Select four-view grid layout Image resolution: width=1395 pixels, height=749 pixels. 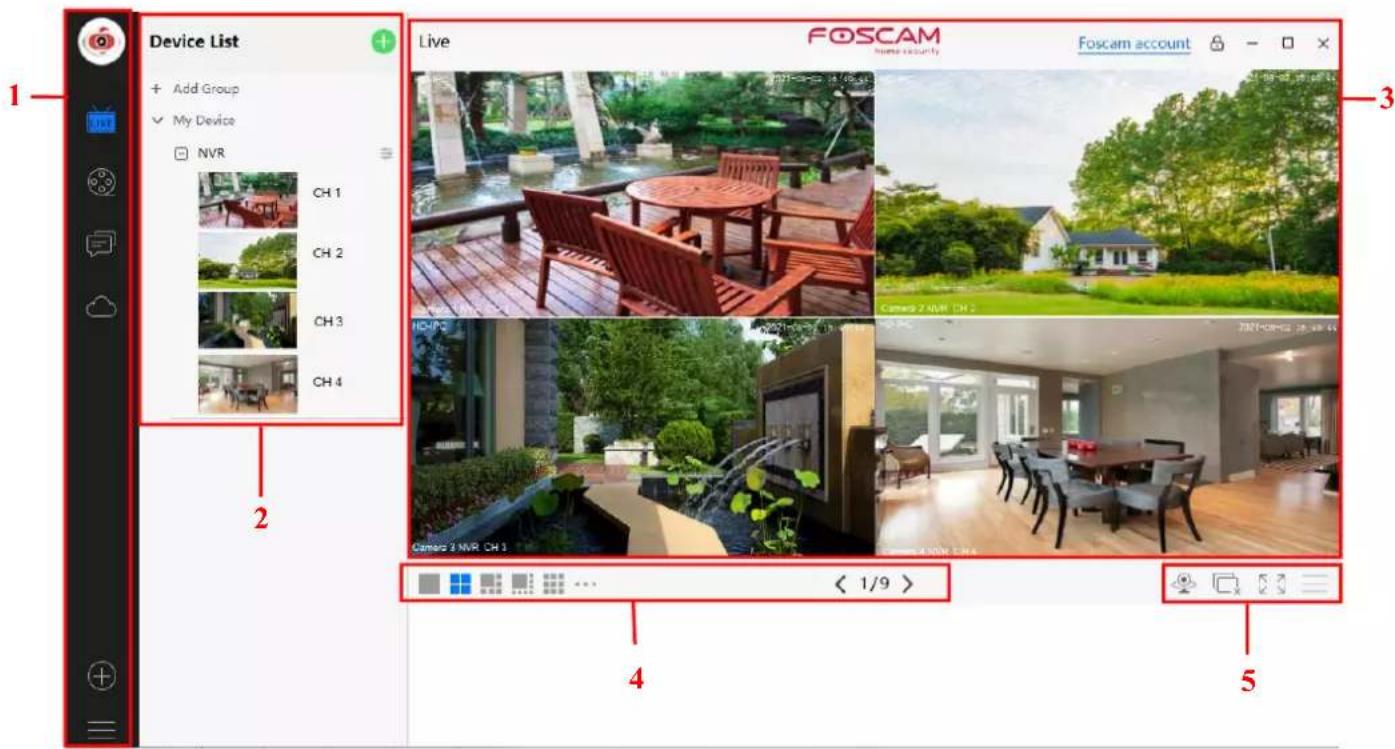tap(460, 584)
